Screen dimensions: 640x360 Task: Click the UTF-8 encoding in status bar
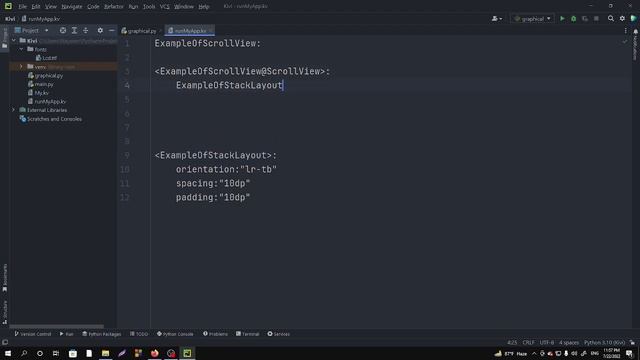pos(547,342)
